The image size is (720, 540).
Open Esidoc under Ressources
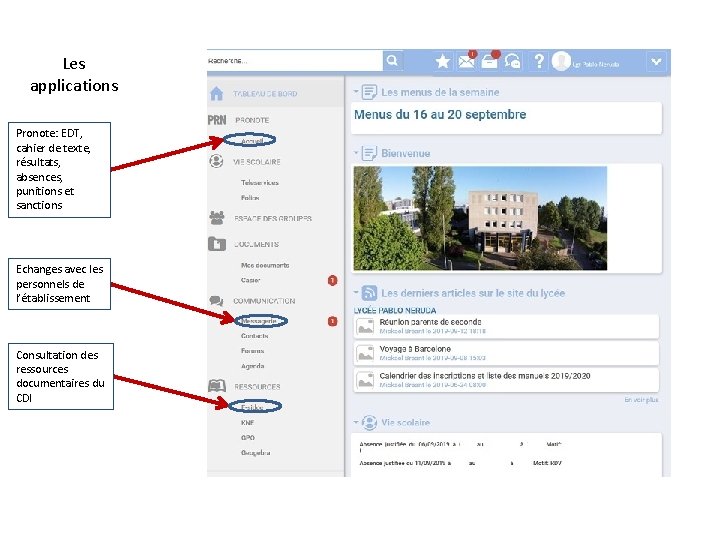(x=252, y=407)
